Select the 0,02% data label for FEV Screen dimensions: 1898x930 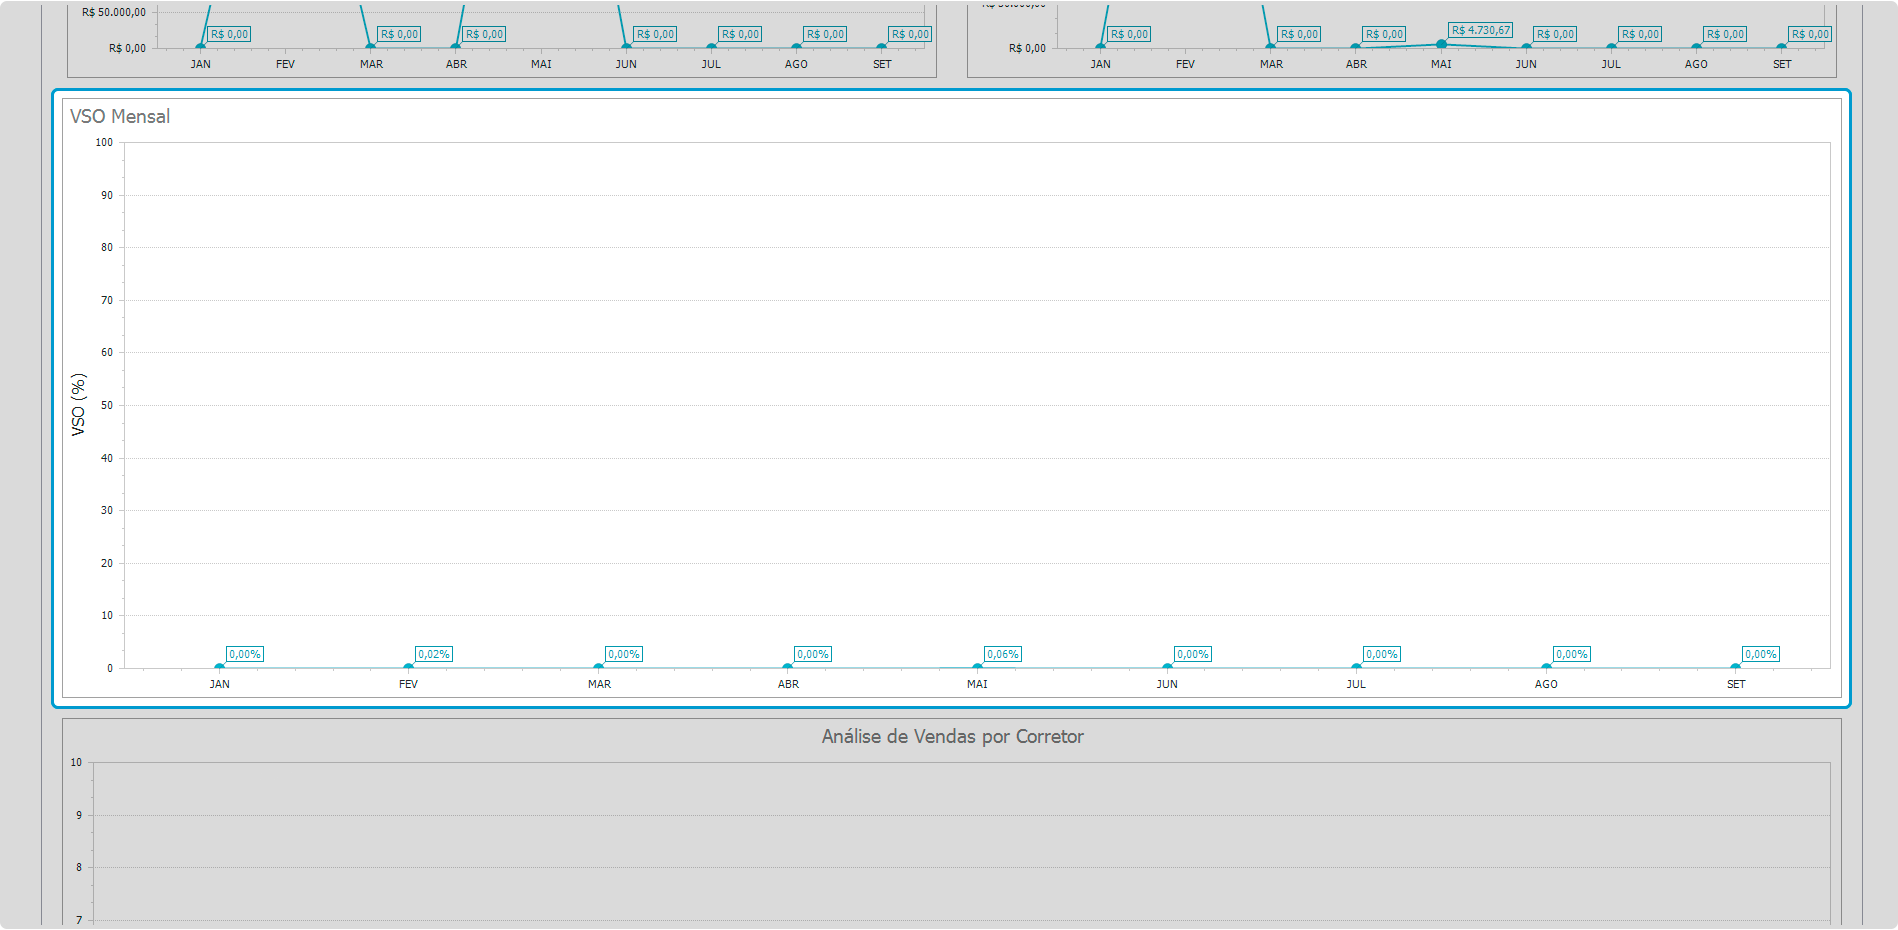(434, 654)
